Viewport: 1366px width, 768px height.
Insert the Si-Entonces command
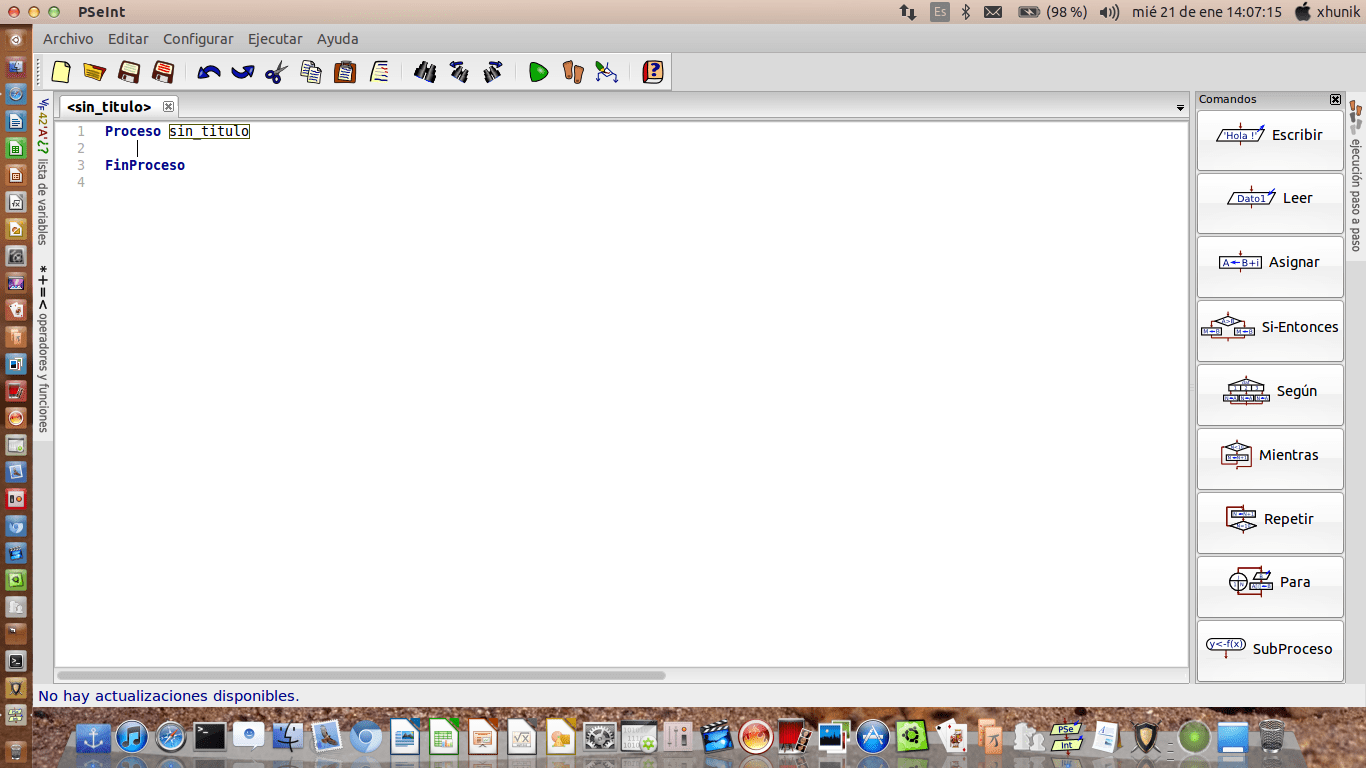[1270, 331]
